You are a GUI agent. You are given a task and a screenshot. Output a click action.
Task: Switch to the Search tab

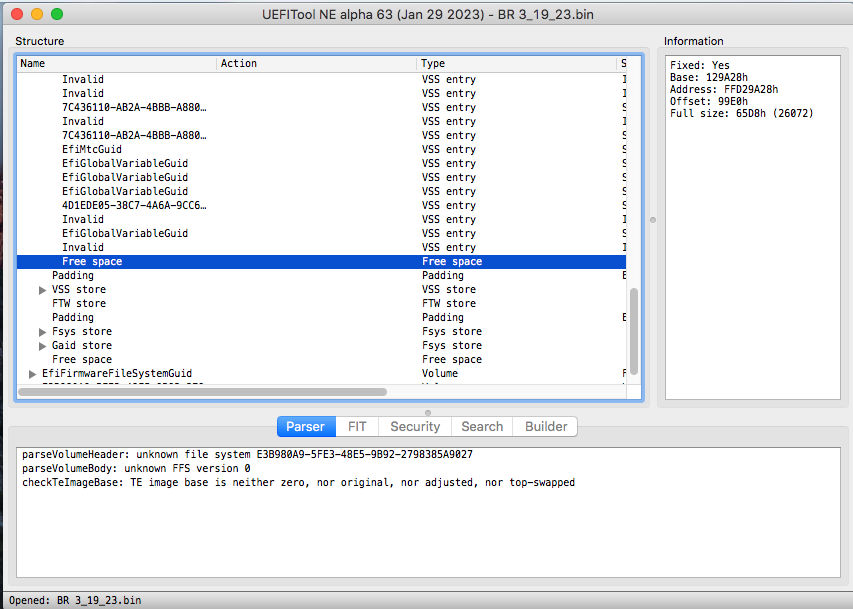(482, 427)
